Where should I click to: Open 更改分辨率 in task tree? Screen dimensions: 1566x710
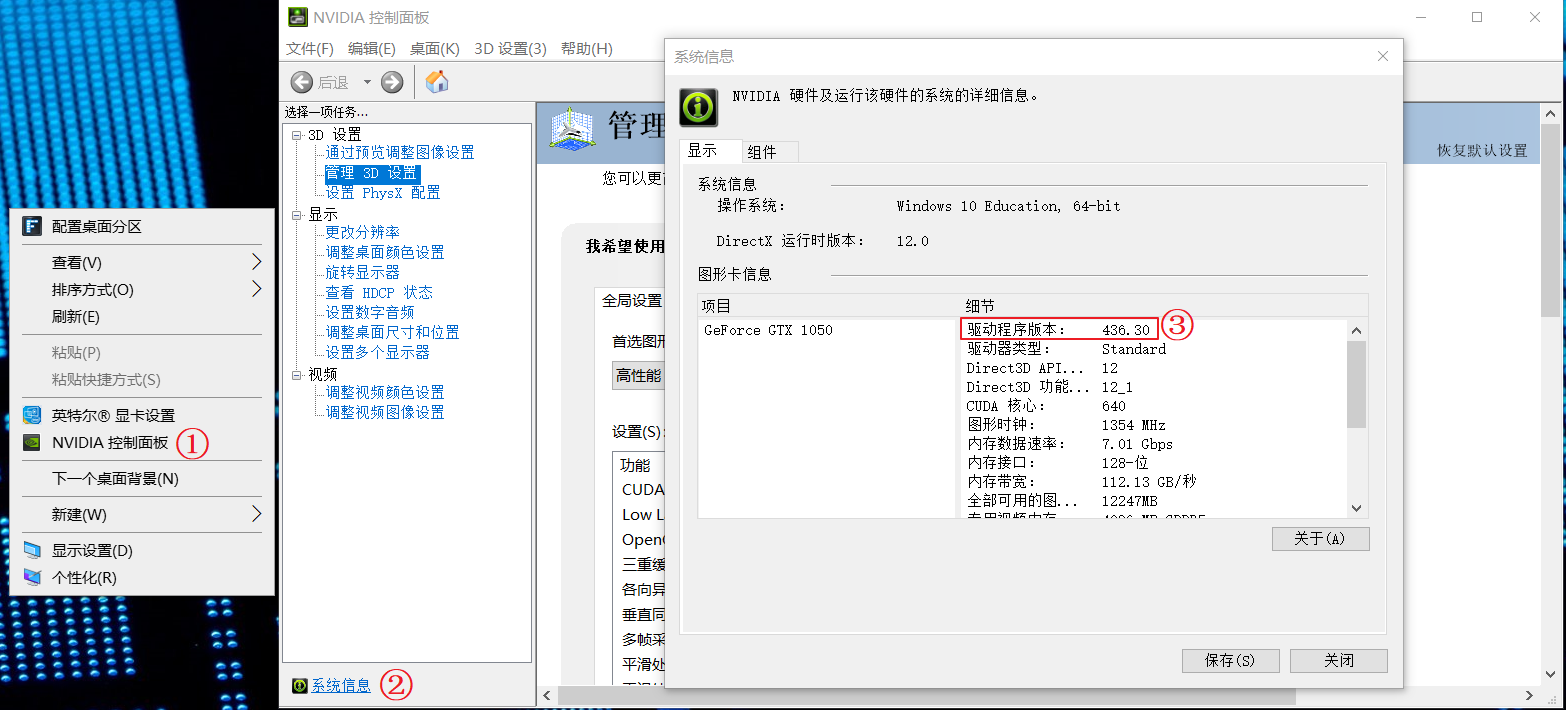click(x=363, y=232)
